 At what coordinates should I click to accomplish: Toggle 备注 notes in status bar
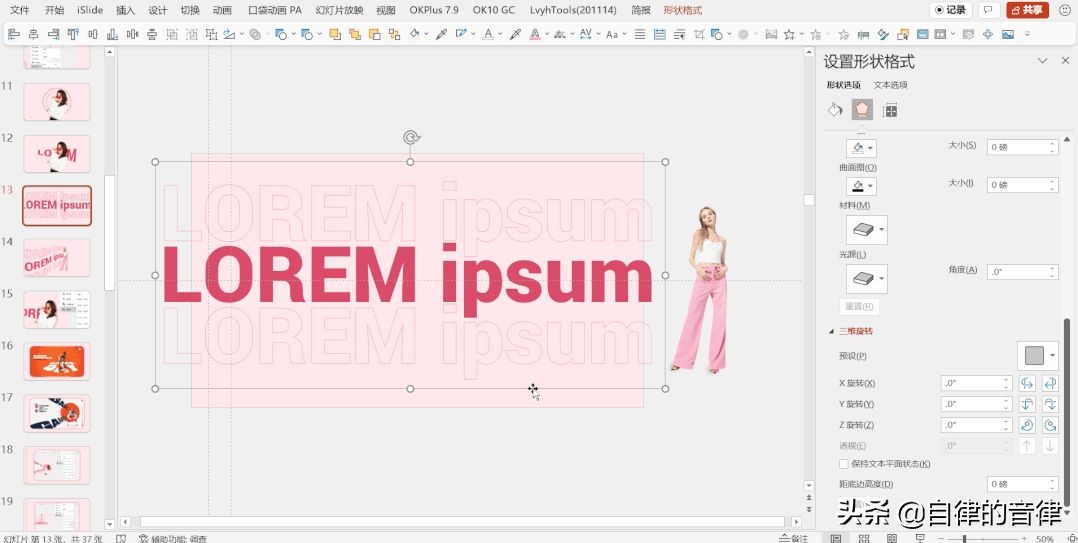point(793,538)
